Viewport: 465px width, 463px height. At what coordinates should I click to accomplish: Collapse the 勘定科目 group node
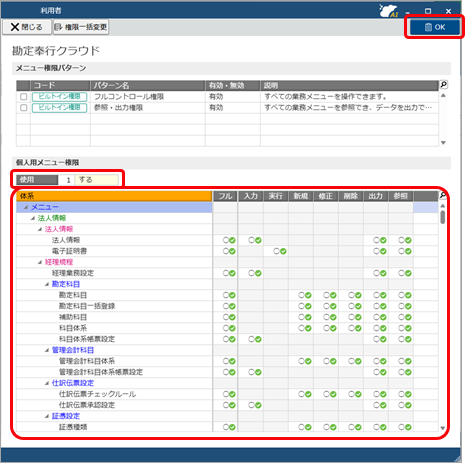point(47,284)
